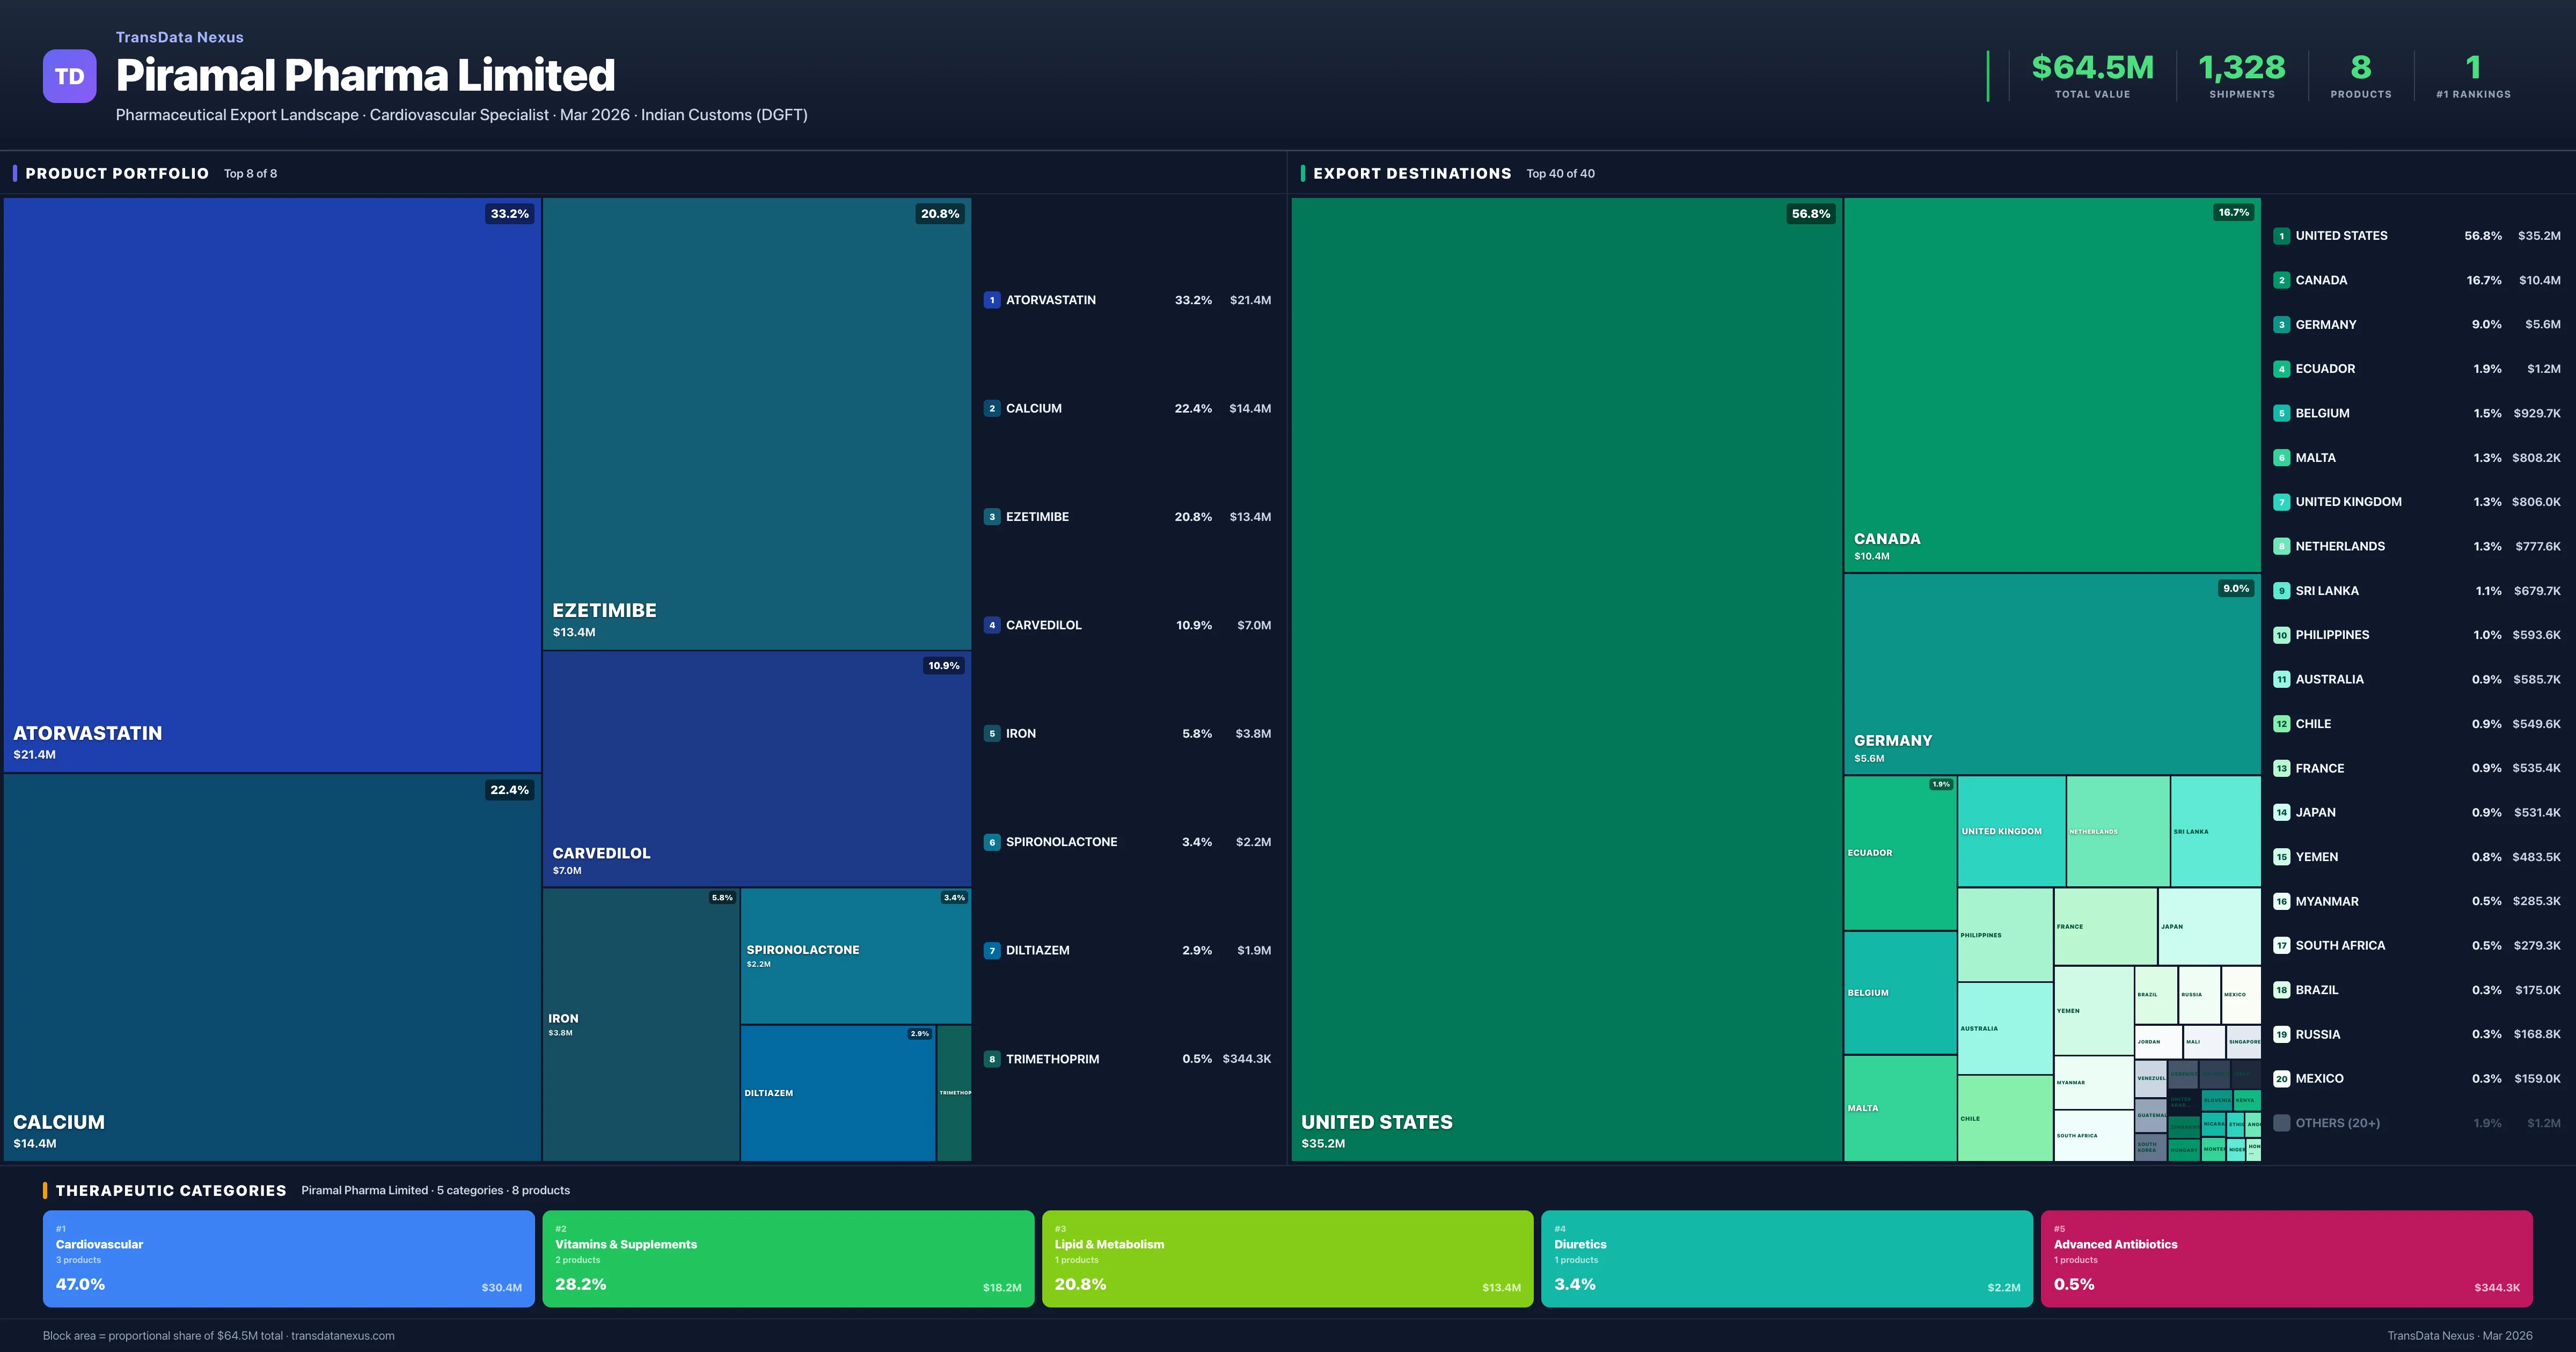This screenshot has height=1352, width=2576.
Task: Click the TD logo icon
Action: [69, 76]
